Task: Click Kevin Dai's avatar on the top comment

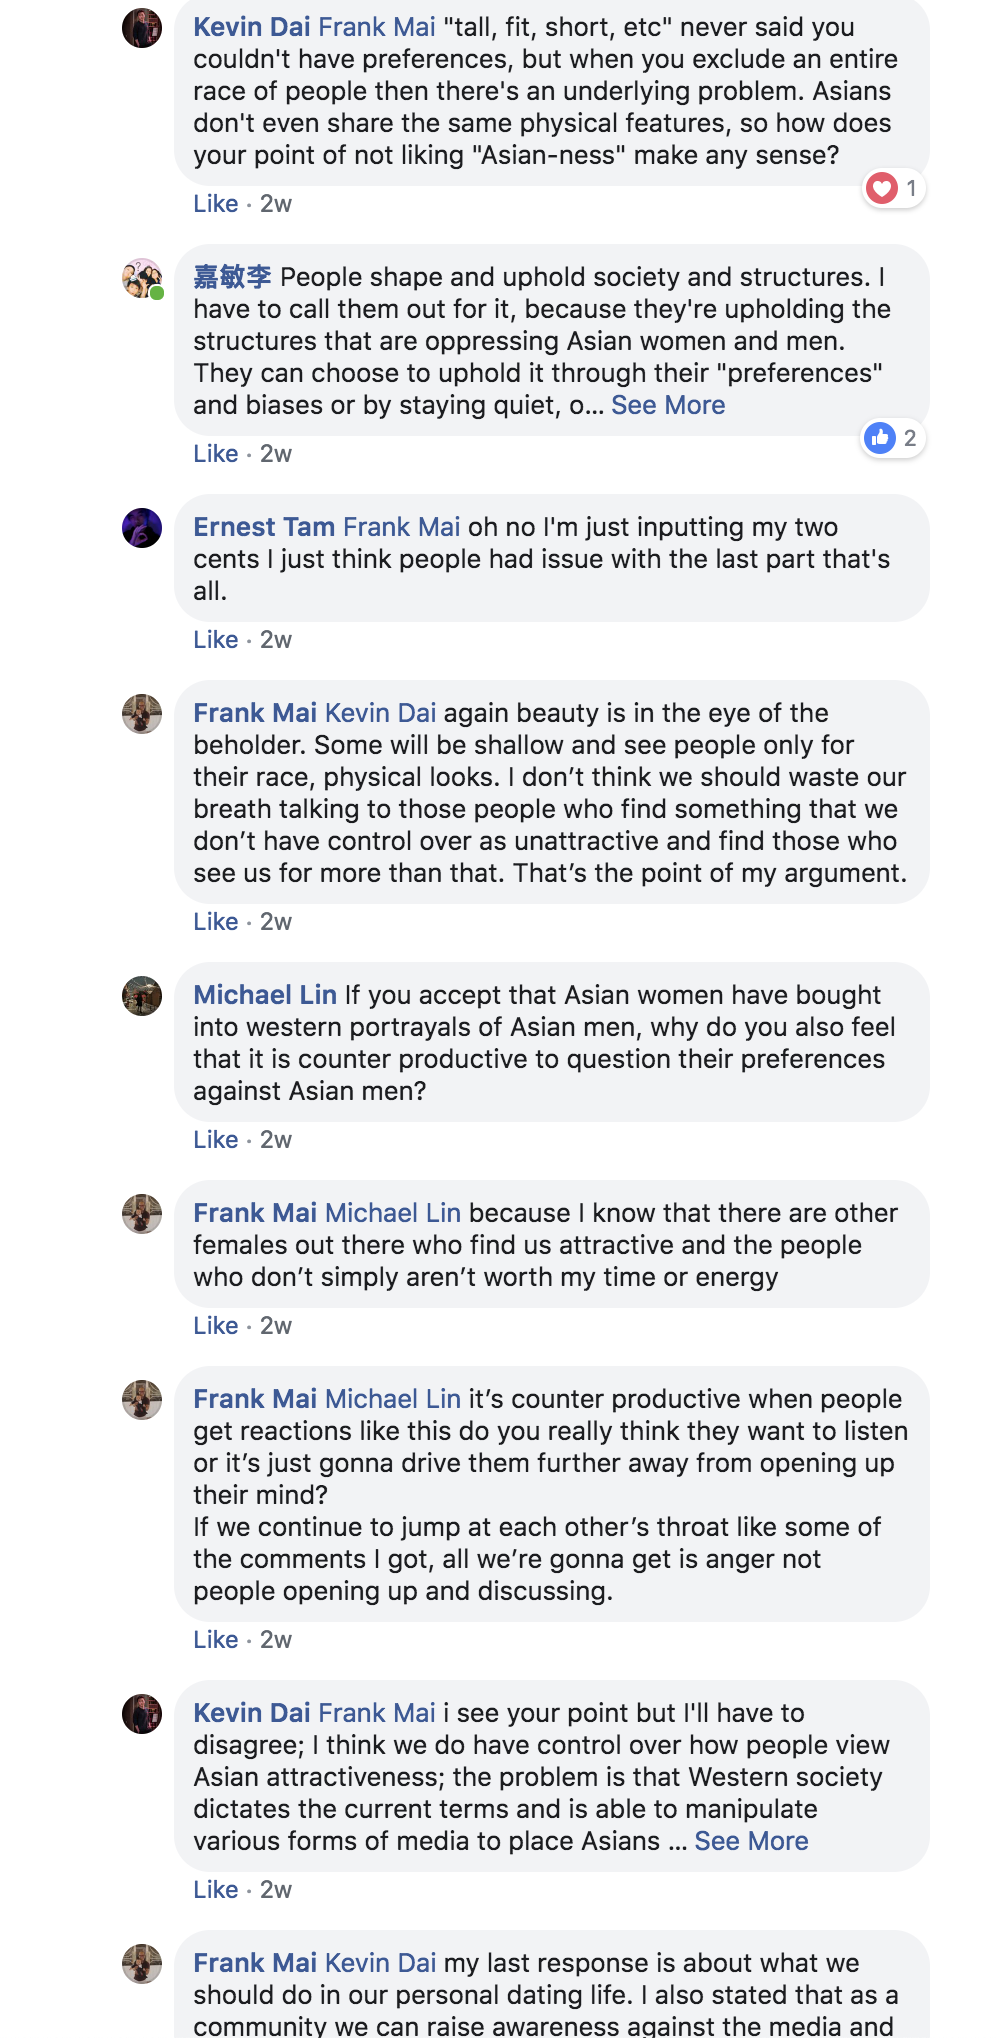Action: tap(142, 28)
